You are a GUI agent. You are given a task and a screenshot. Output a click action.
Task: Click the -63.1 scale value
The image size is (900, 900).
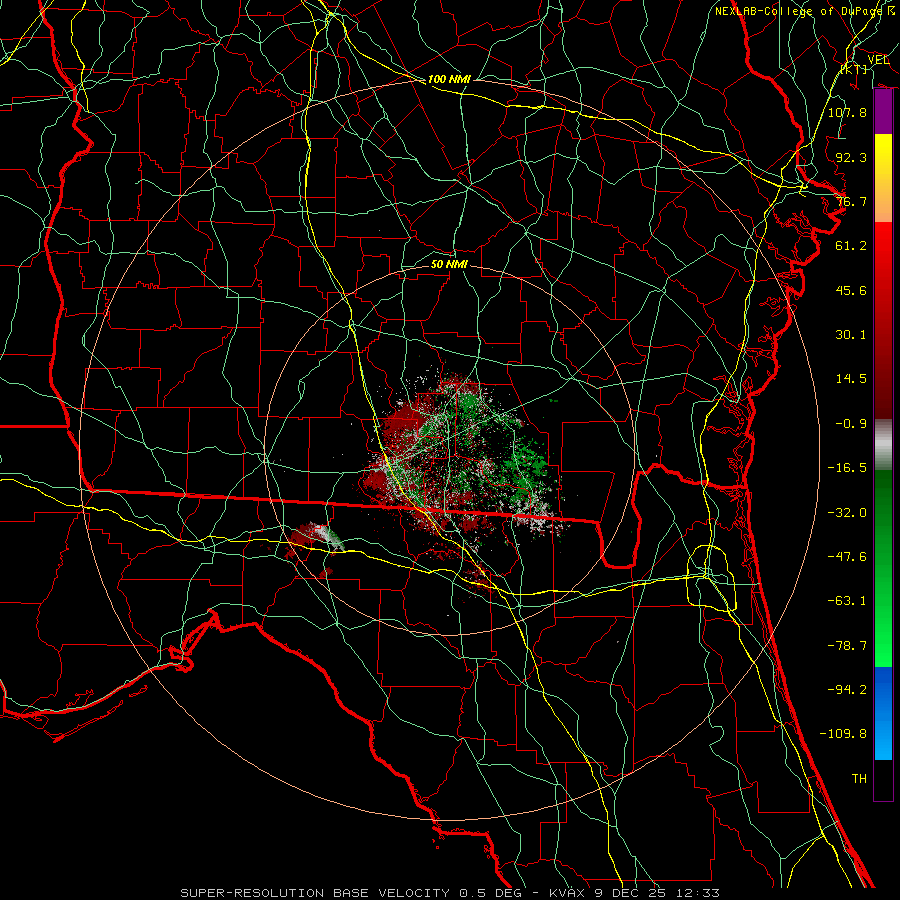point(847,601)
